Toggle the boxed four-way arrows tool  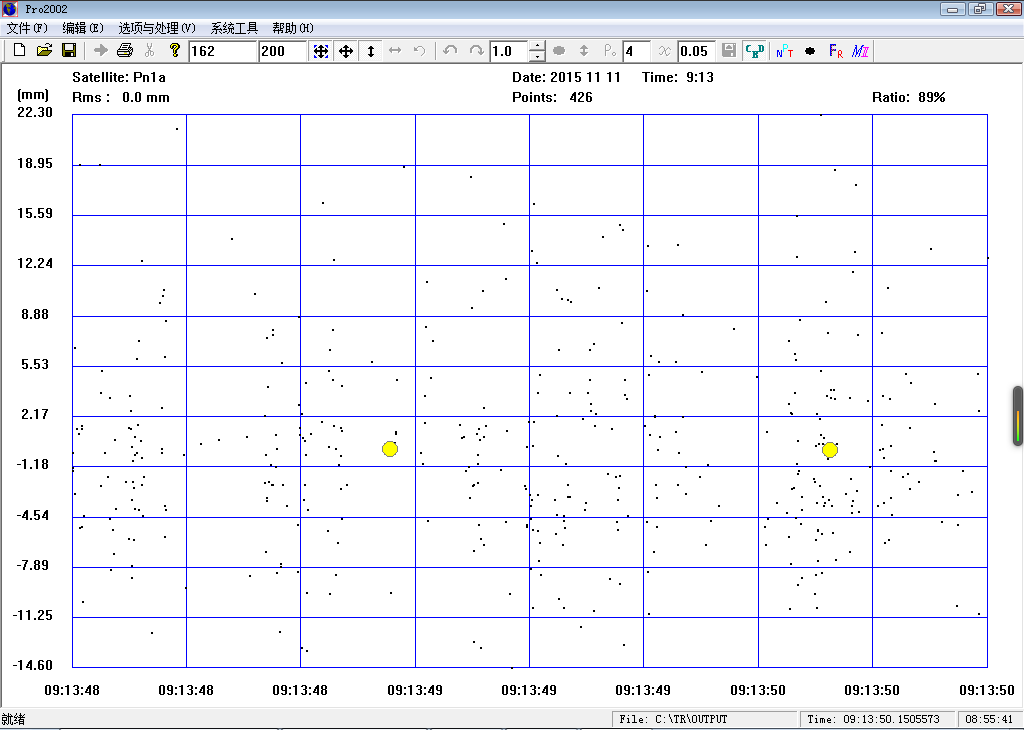click(x=321, y=51)
